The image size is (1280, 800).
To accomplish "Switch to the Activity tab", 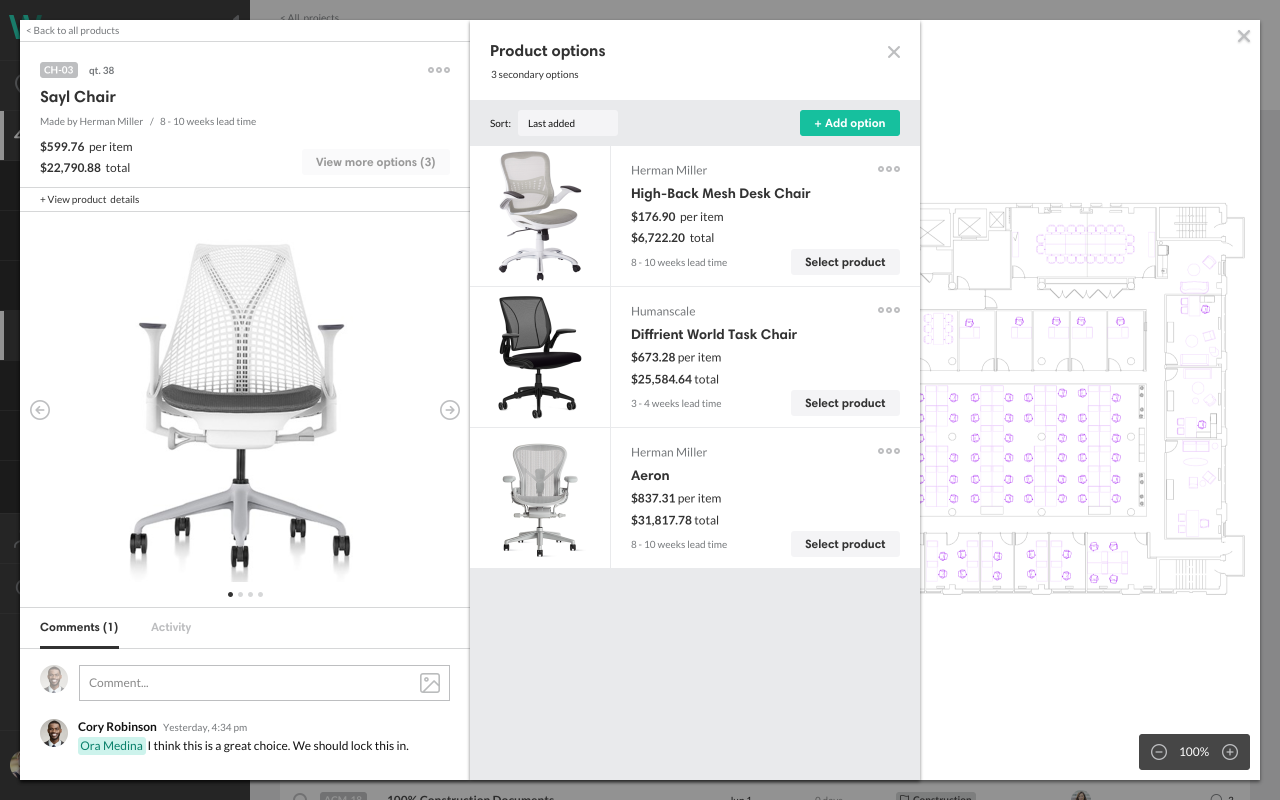I will coord(171,627).
